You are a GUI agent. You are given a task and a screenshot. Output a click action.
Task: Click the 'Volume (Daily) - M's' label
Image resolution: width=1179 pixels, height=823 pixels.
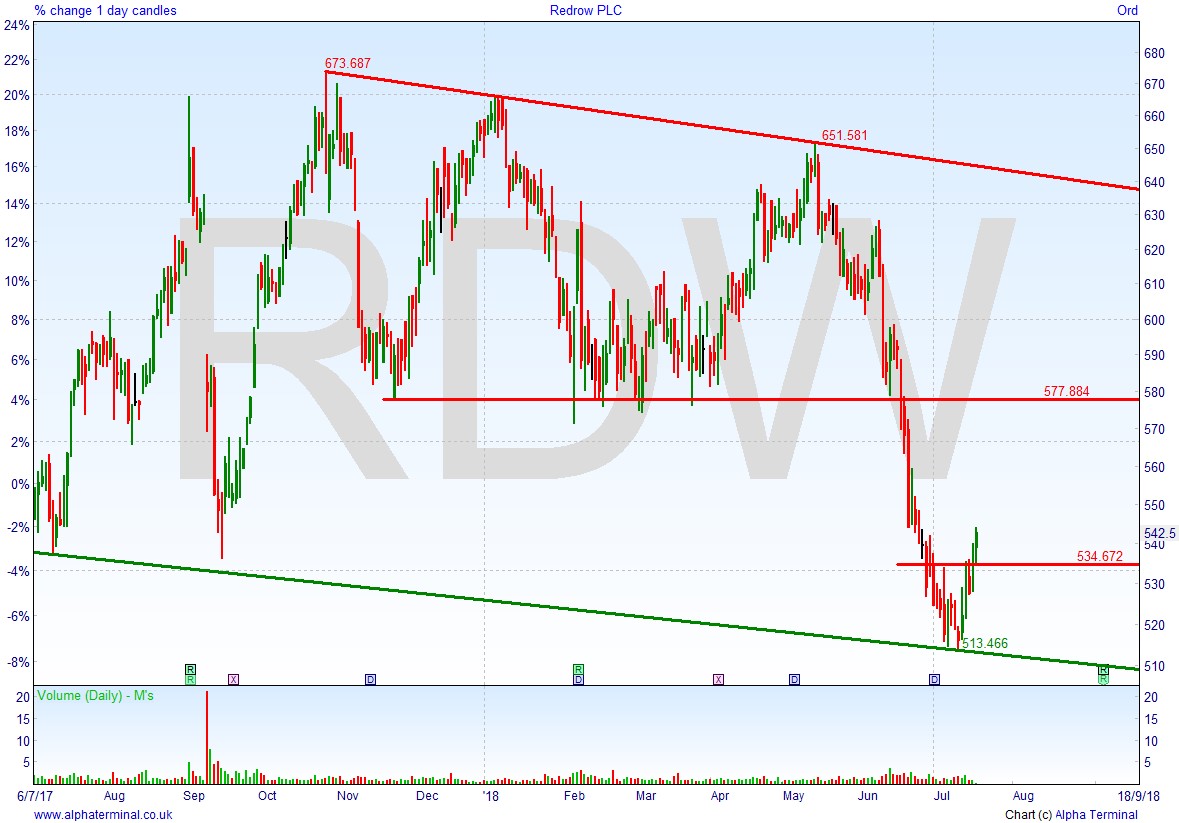pos(95,695)
